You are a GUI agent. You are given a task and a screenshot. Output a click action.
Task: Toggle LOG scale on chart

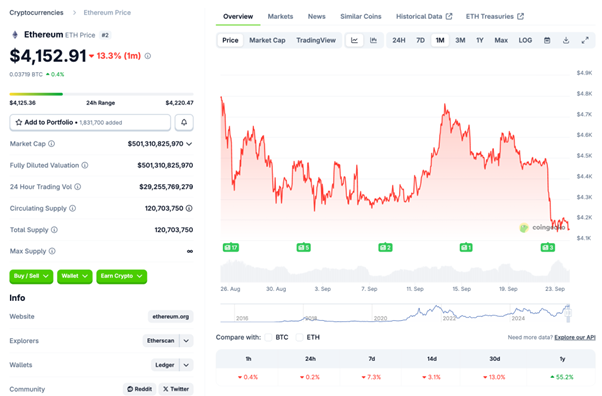[525, 40]
